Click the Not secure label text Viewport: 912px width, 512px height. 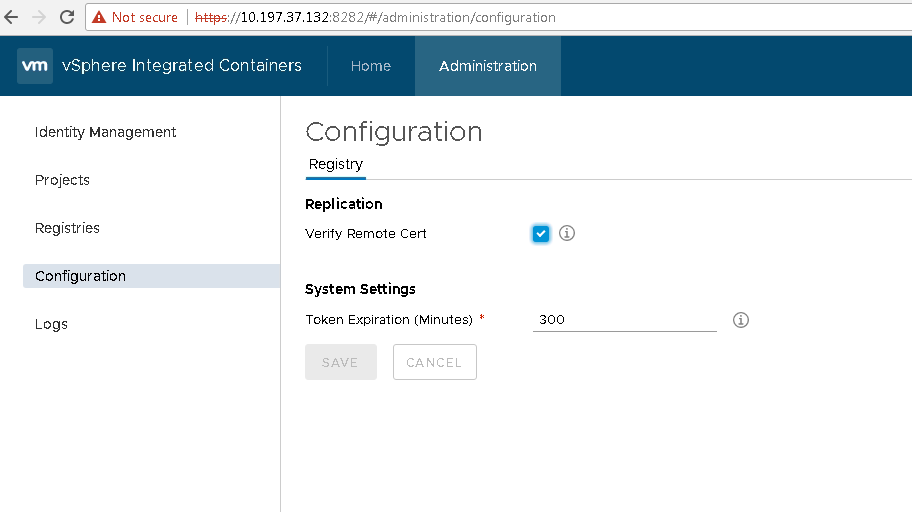(145, 17)
